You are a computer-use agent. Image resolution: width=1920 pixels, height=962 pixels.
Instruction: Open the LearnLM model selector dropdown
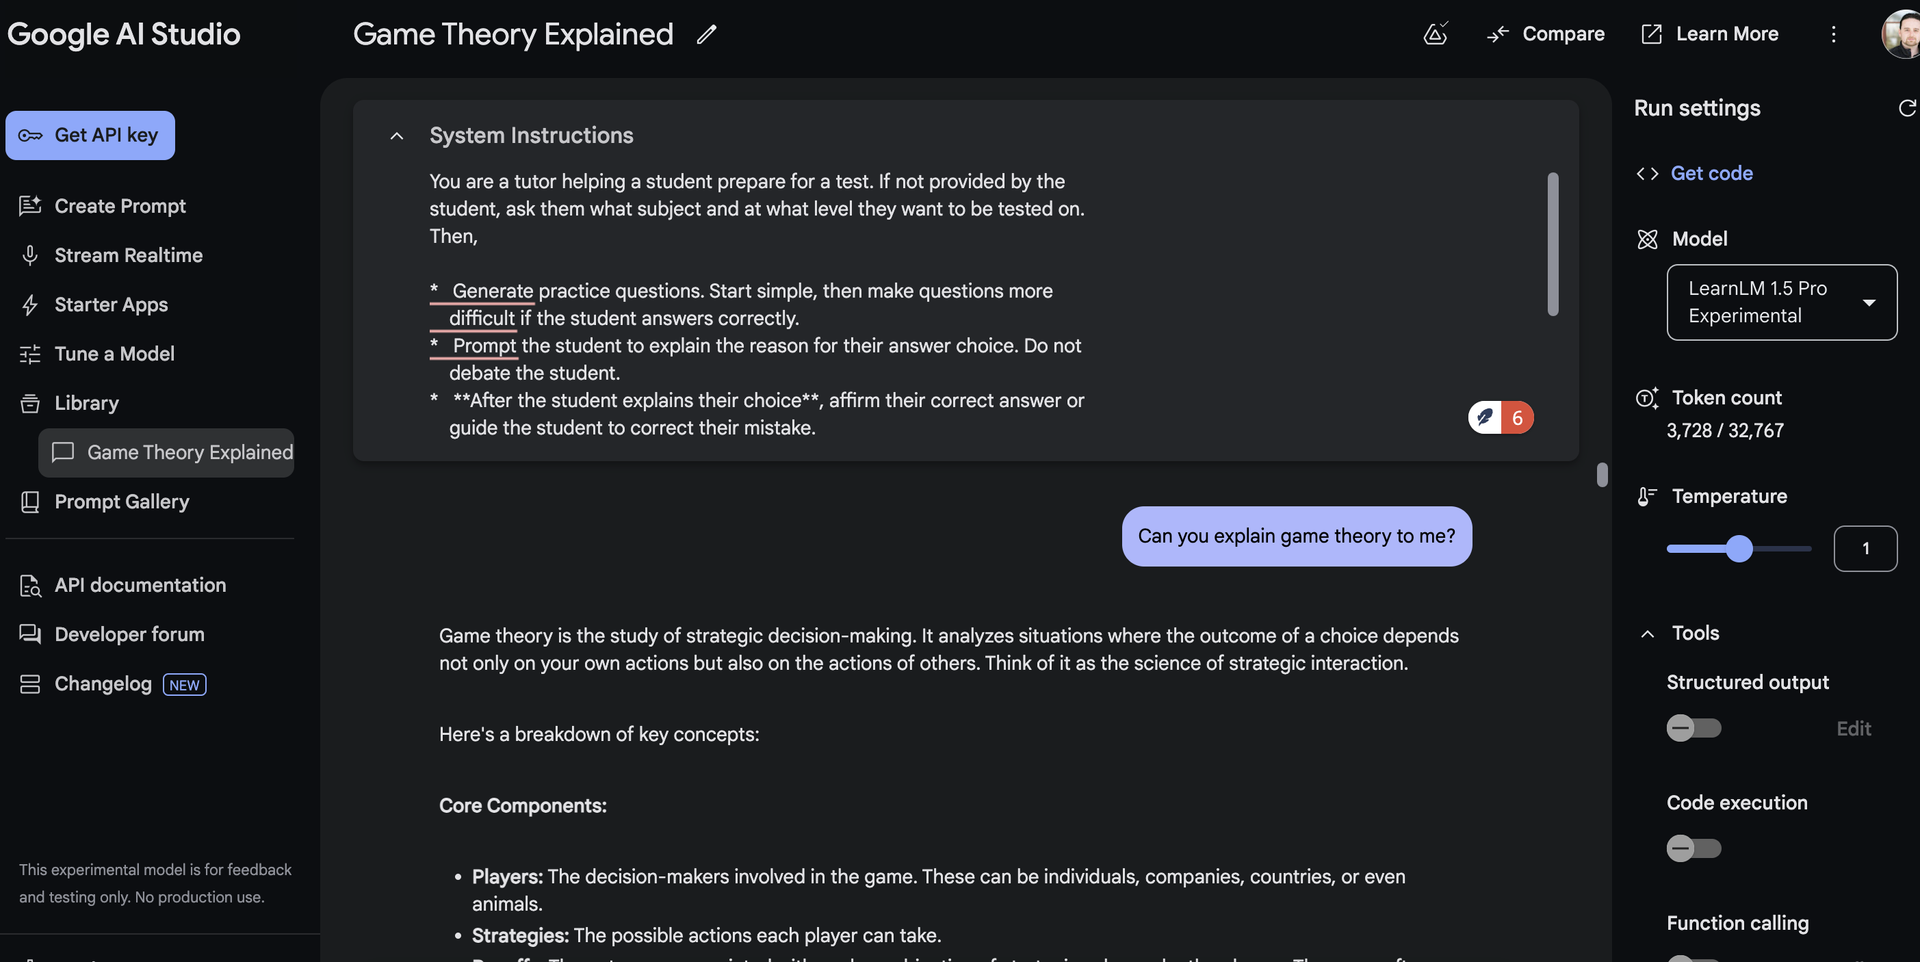[x=1781, y=302]
